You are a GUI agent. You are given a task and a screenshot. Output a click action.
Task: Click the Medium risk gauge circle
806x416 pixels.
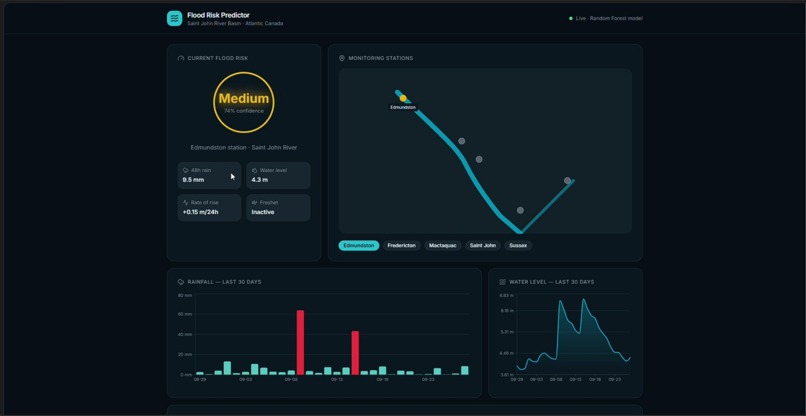(244, 102)
